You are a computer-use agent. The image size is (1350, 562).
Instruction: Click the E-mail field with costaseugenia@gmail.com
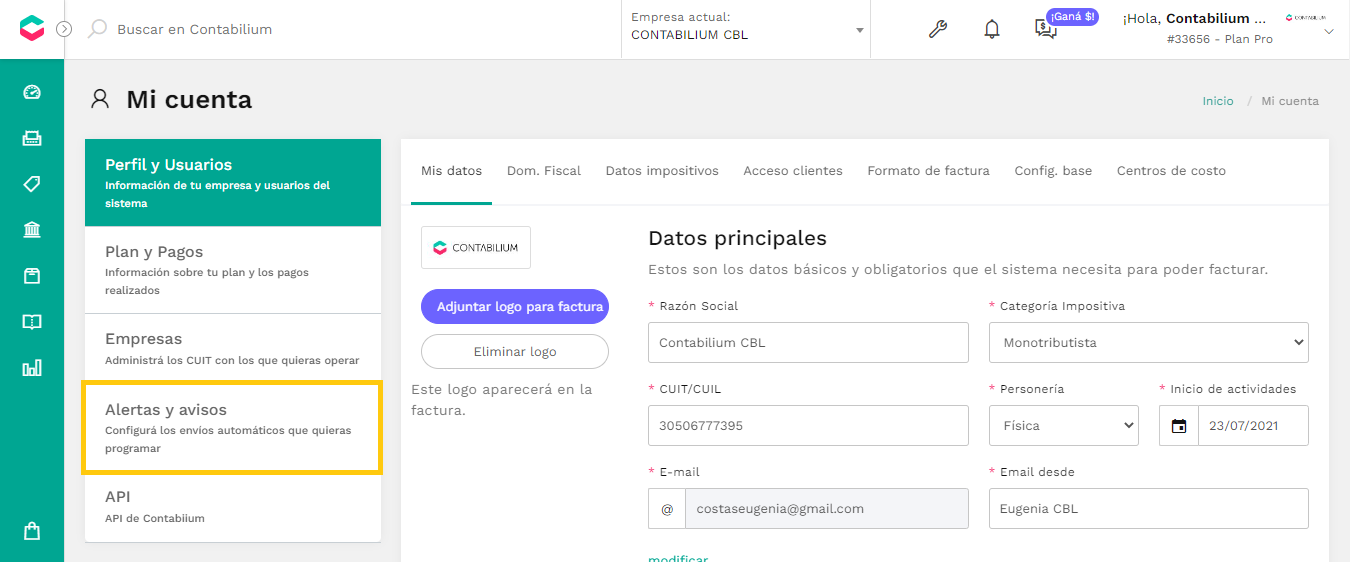point(827,508)
